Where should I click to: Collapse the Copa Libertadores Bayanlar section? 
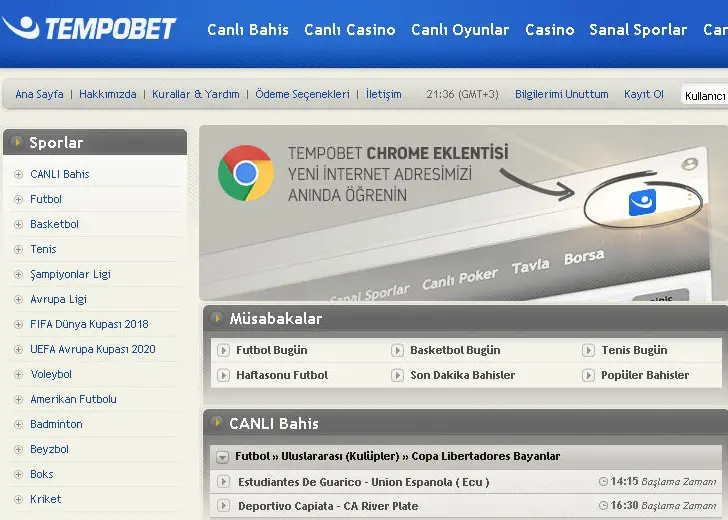click(x=222, y=457)
